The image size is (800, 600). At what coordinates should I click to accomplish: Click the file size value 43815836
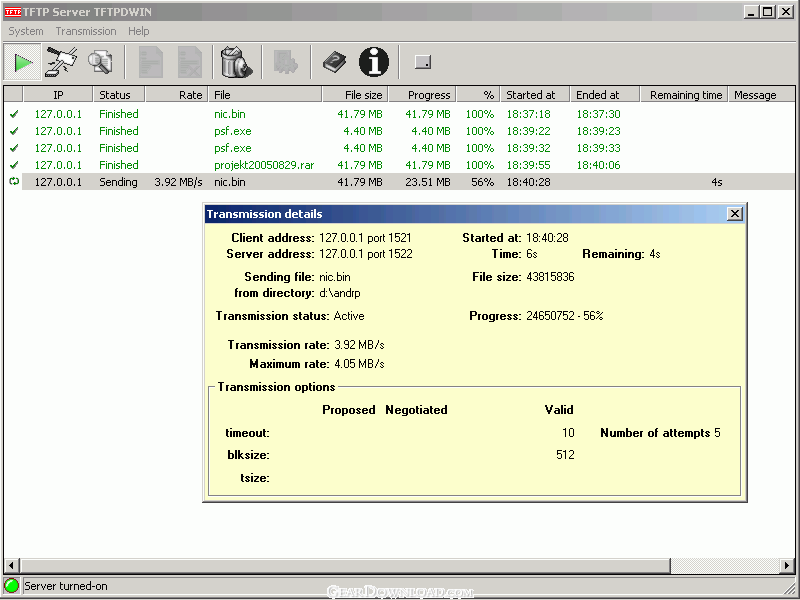pos(550,277)
